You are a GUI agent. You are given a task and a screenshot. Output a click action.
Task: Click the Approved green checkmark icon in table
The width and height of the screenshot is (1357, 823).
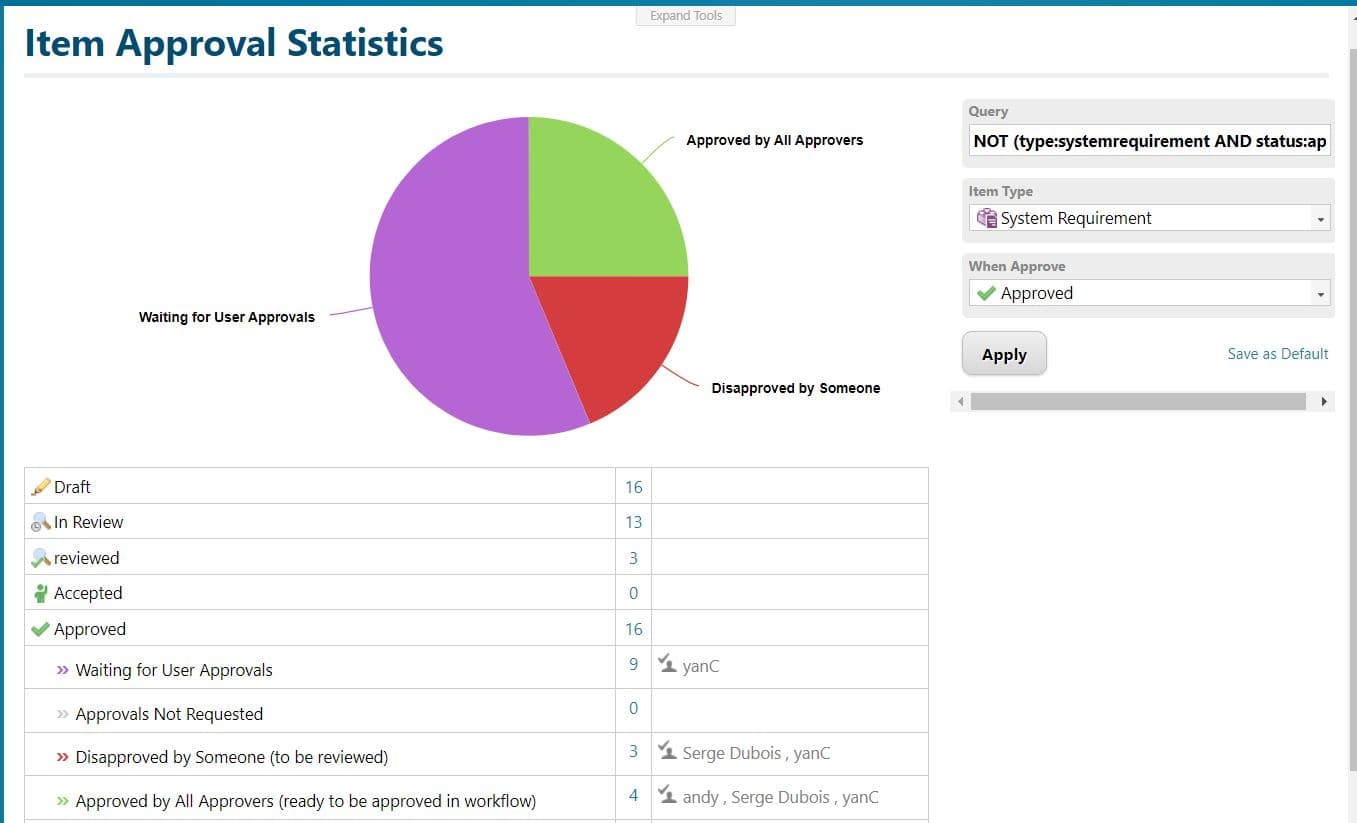coord(41,629)
